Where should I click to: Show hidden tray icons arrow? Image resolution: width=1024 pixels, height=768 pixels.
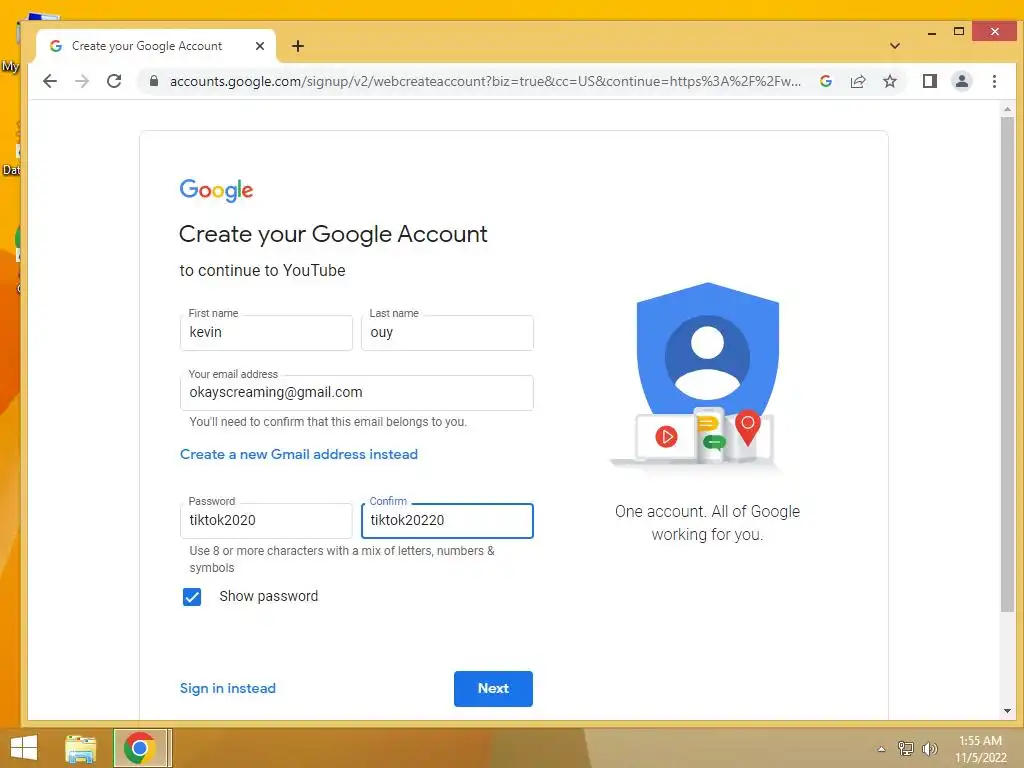tap(881, 749)
